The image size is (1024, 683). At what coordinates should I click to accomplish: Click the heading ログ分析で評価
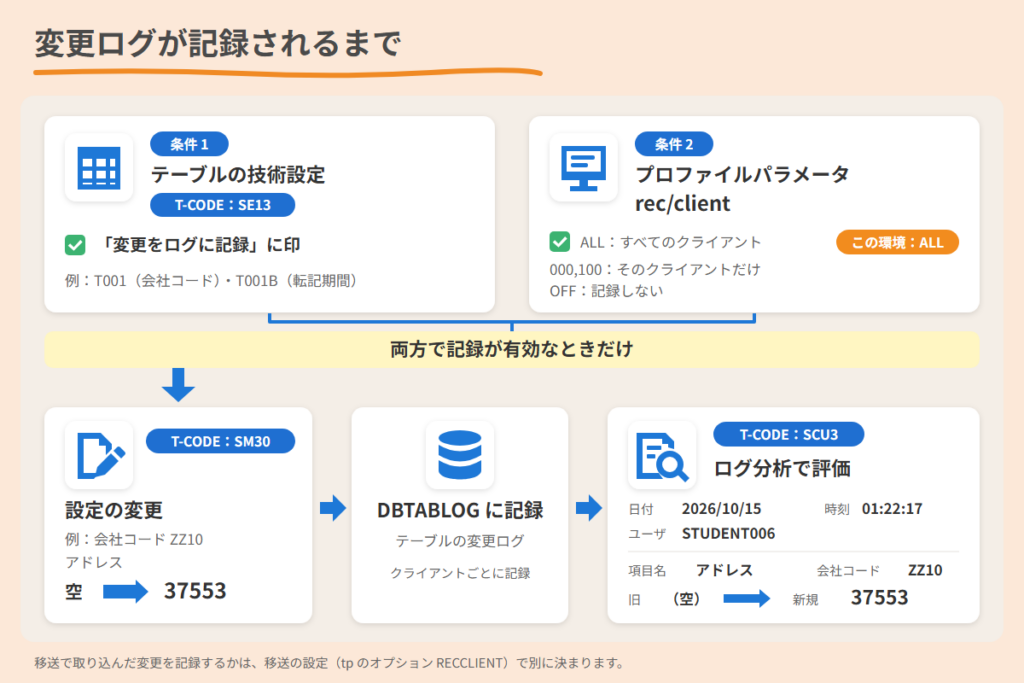coord(782,468)
